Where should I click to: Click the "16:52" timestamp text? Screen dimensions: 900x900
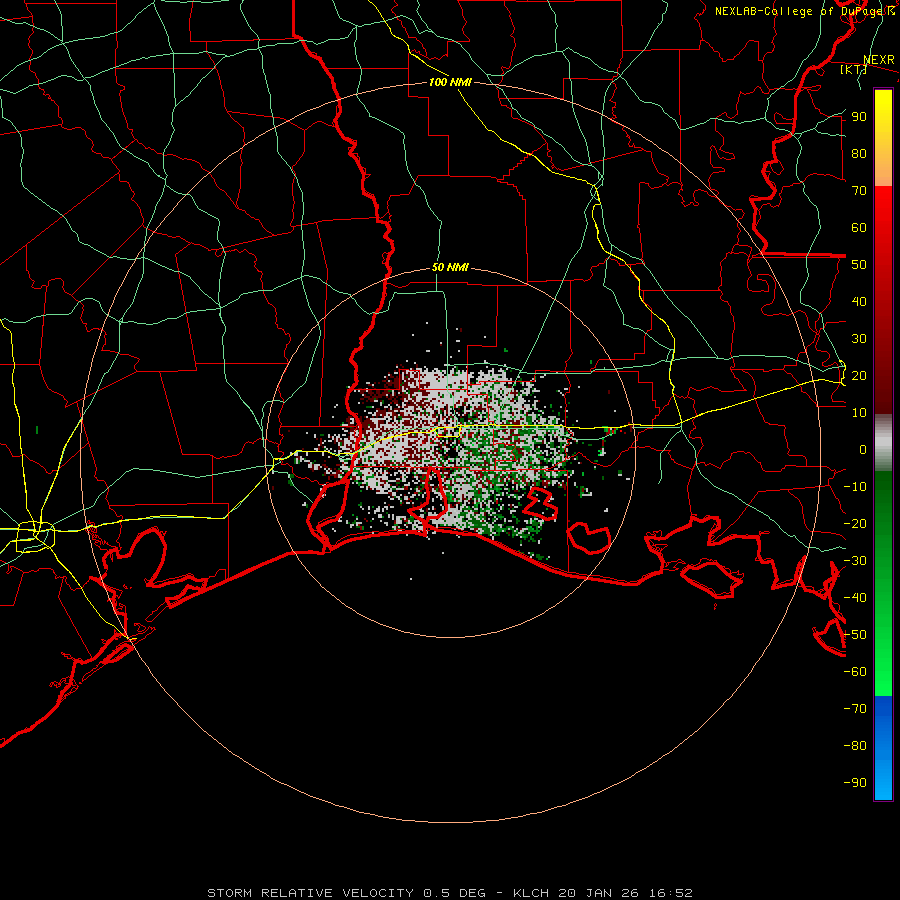tap(670, 893)
